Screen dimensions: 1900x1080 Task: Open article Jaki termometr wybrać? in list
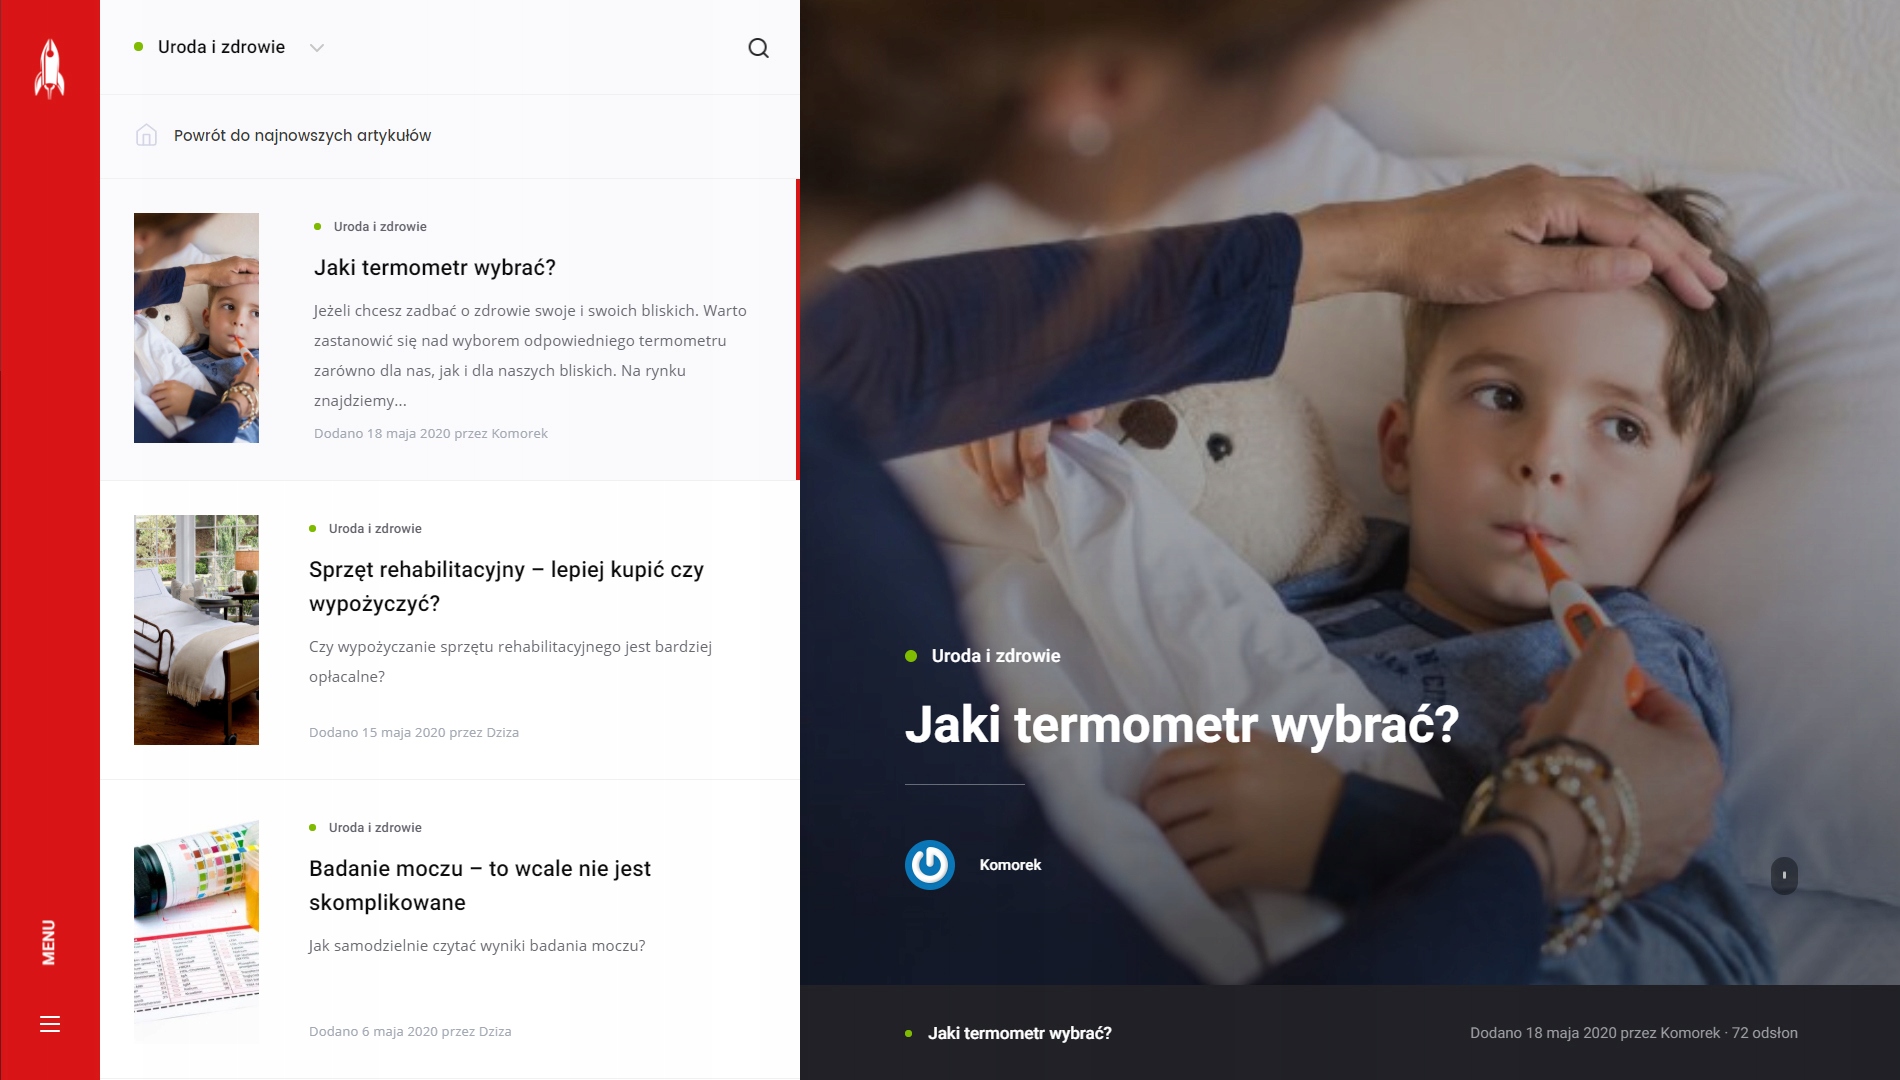point(435,268)
